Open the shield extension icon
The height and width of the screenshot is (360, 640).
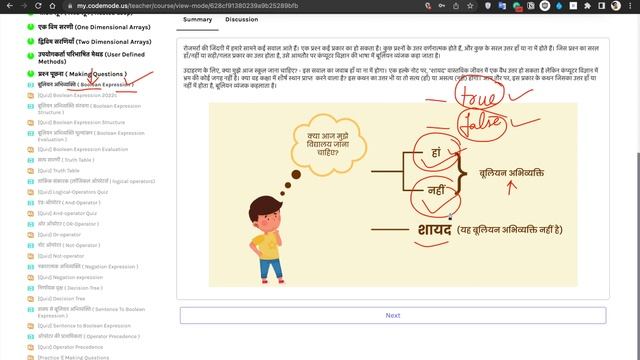(x=488, y=6)
